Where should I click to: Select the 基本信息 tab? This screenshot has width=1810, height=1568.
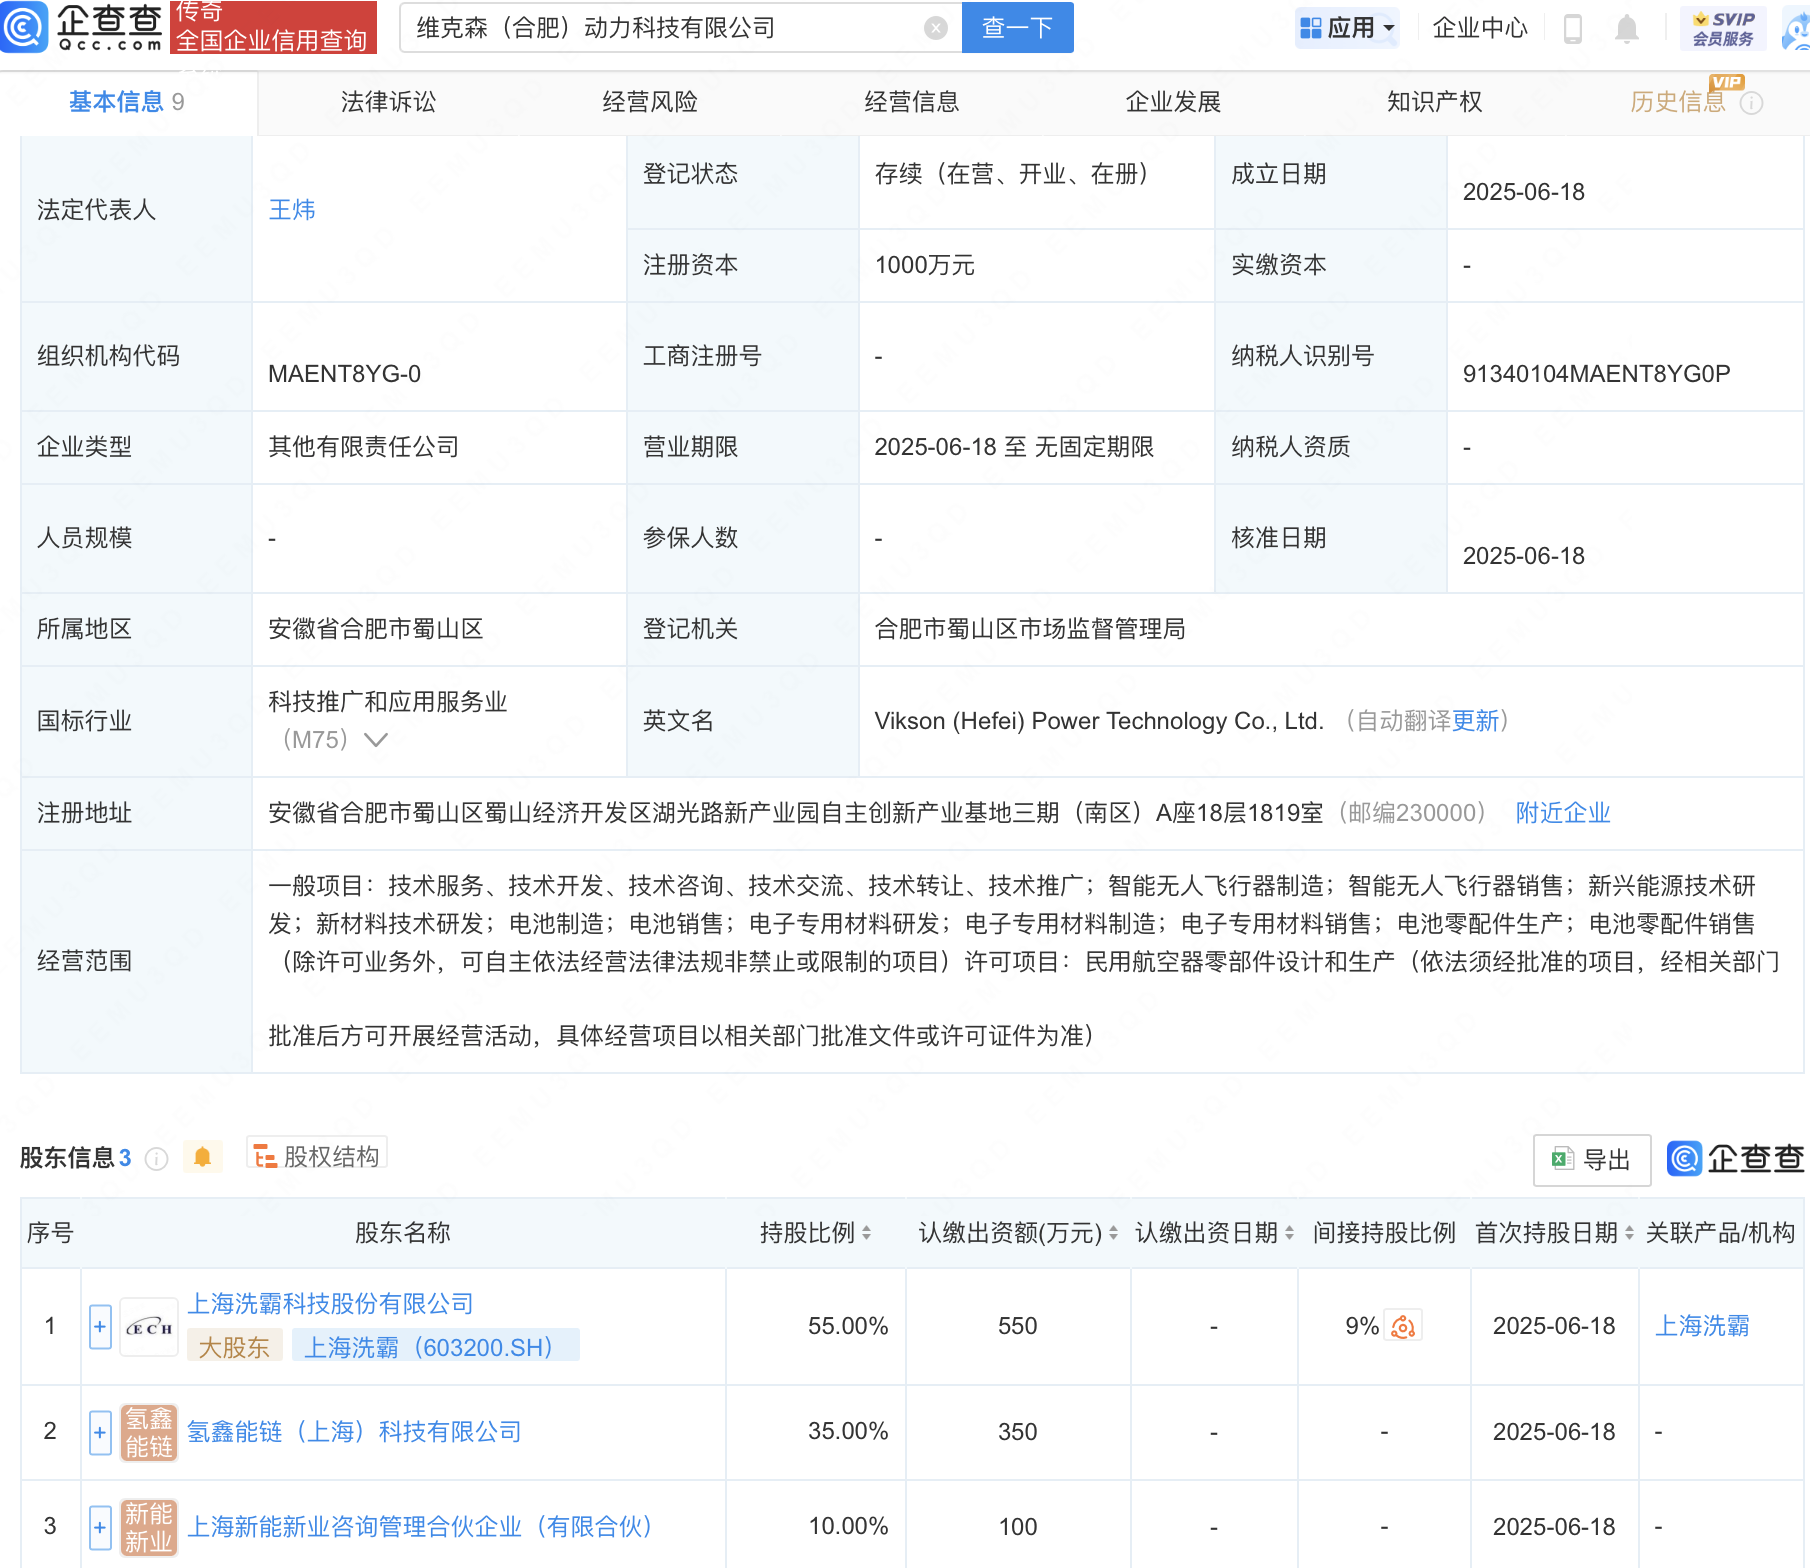click(127, 102)
